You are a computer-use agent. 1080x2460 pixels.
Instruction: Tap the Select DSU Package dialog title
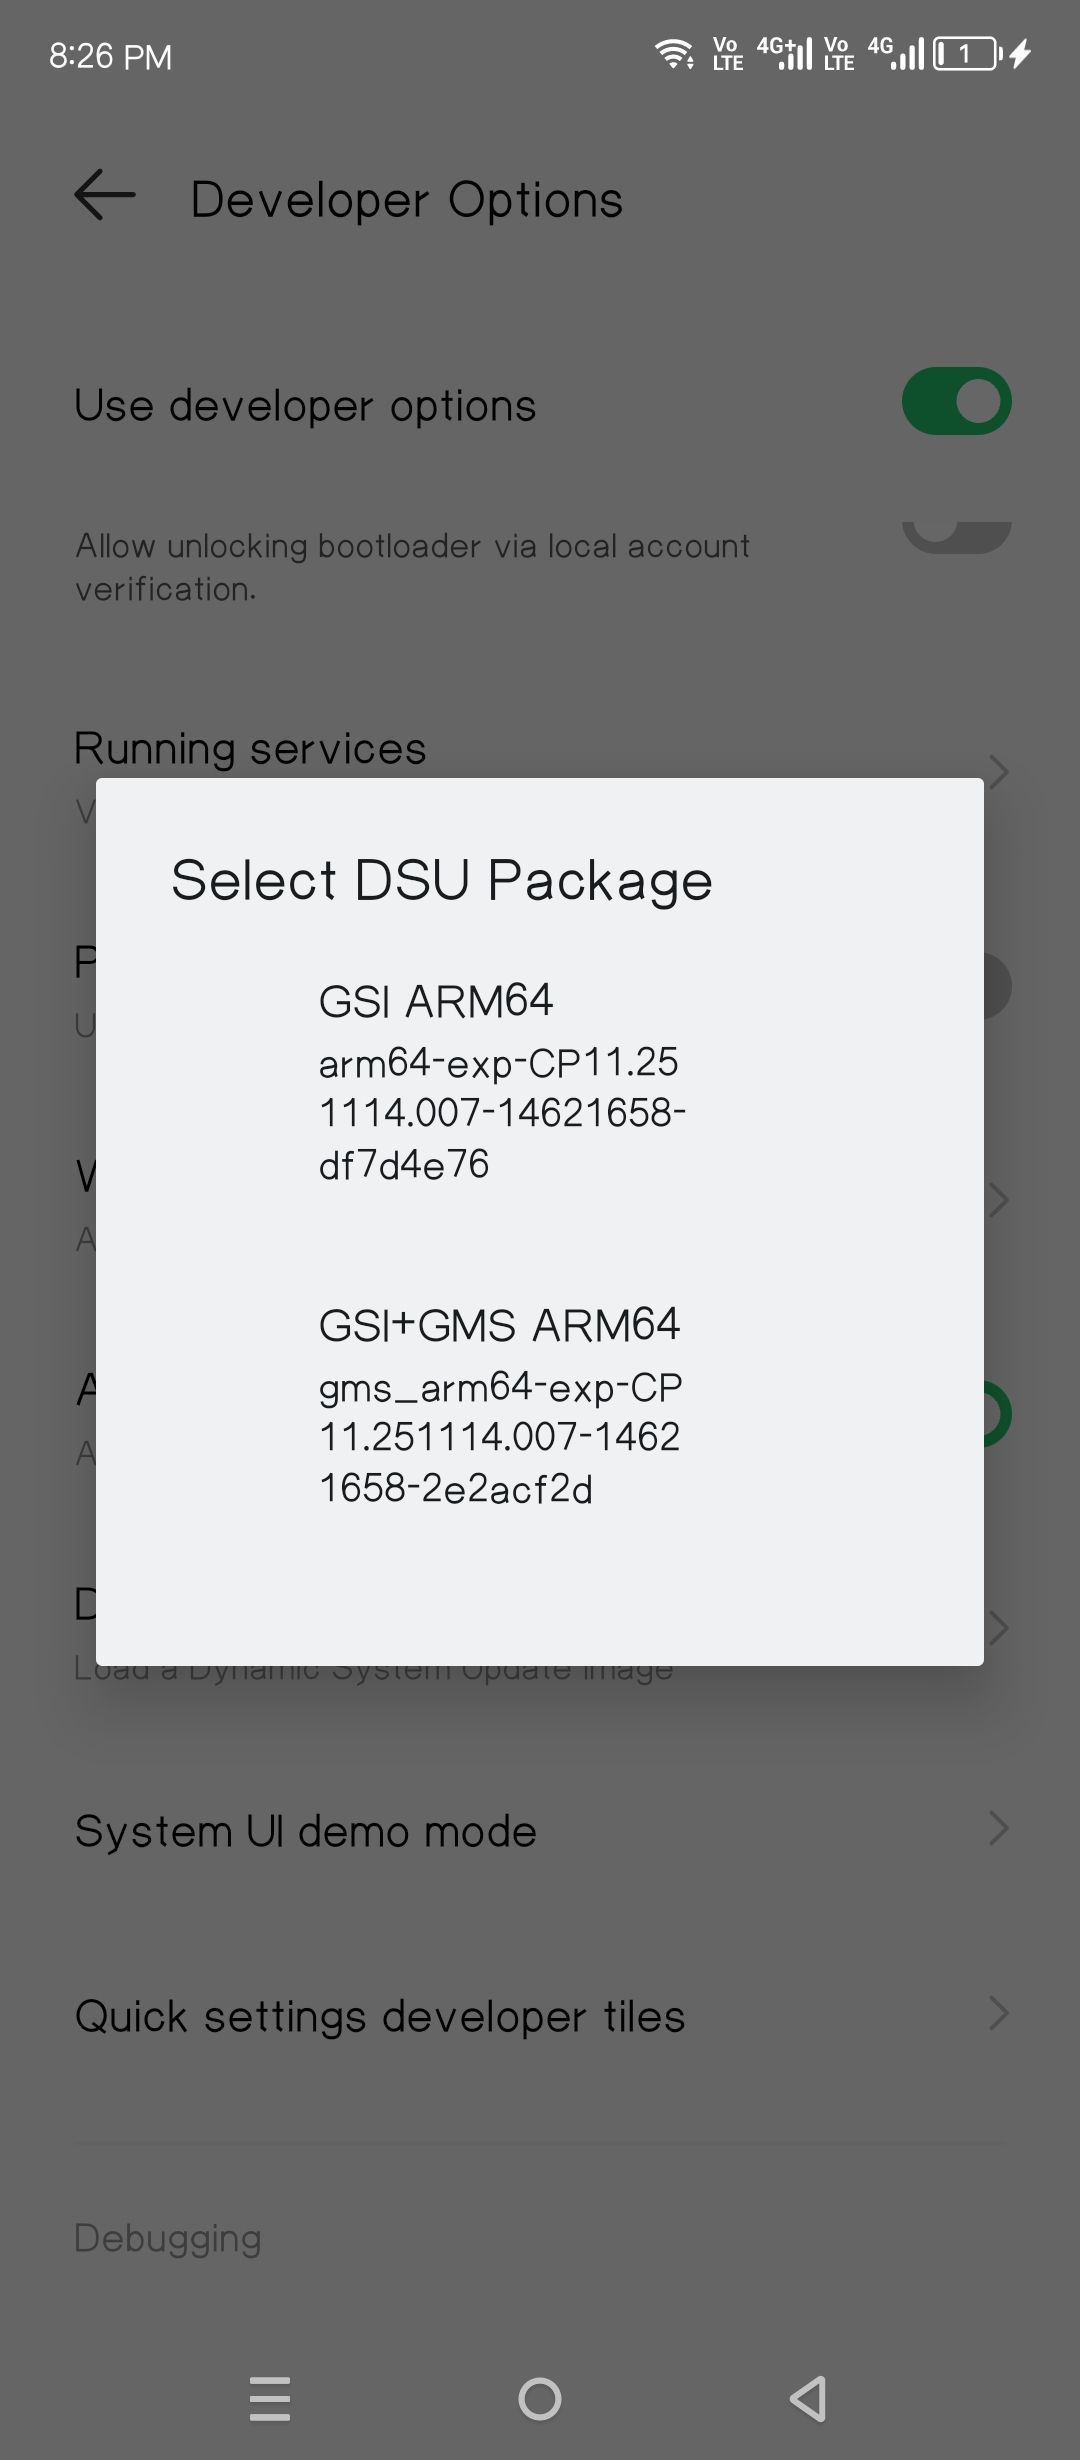click(441, 878)
